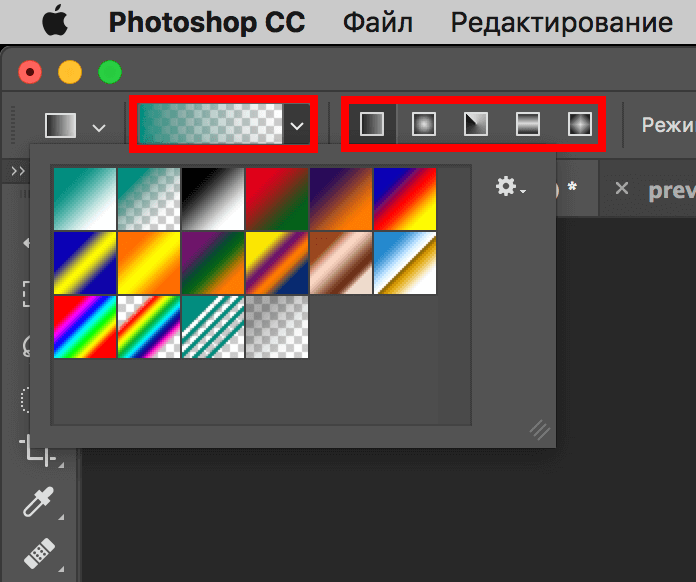Choose the orange, yellow, orange gradient preset
This screenshot has height=582, width=696.
149,263
